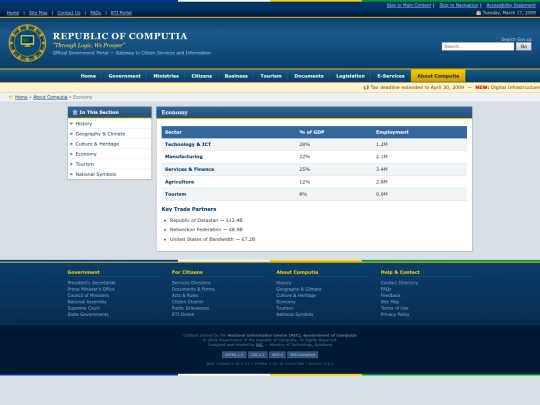Open the Tourism navigation tab

click(x=271, y=76)
